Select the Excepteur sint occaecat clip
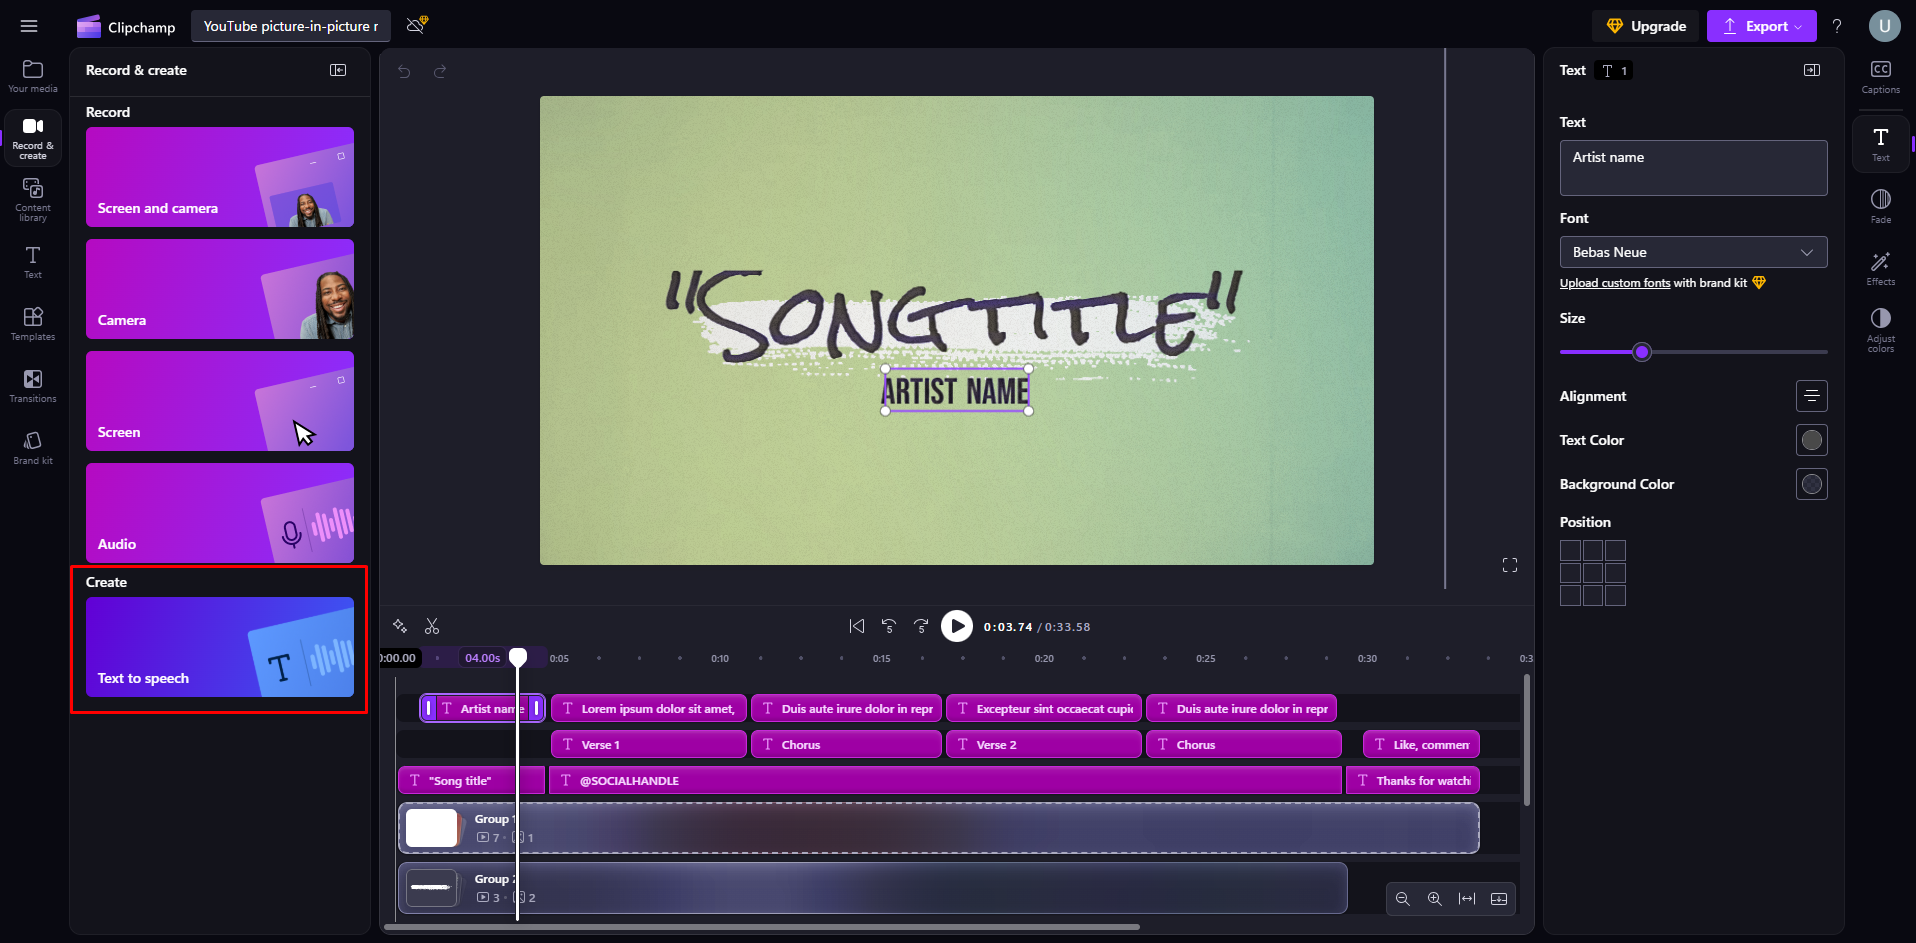The image size is (1916, 943). 1044,708
